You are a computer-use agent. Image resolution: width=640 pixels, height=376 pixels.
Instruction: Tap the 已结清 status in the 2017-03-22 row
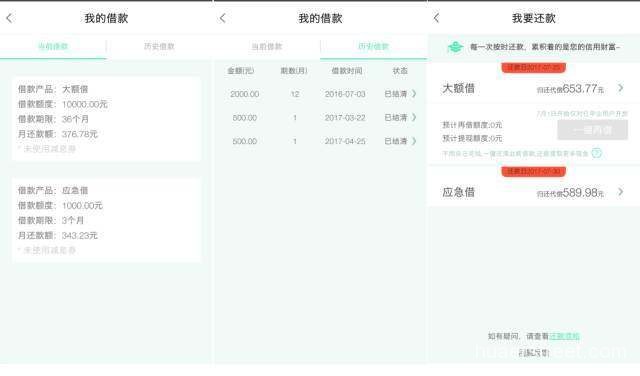coord(396,118)
